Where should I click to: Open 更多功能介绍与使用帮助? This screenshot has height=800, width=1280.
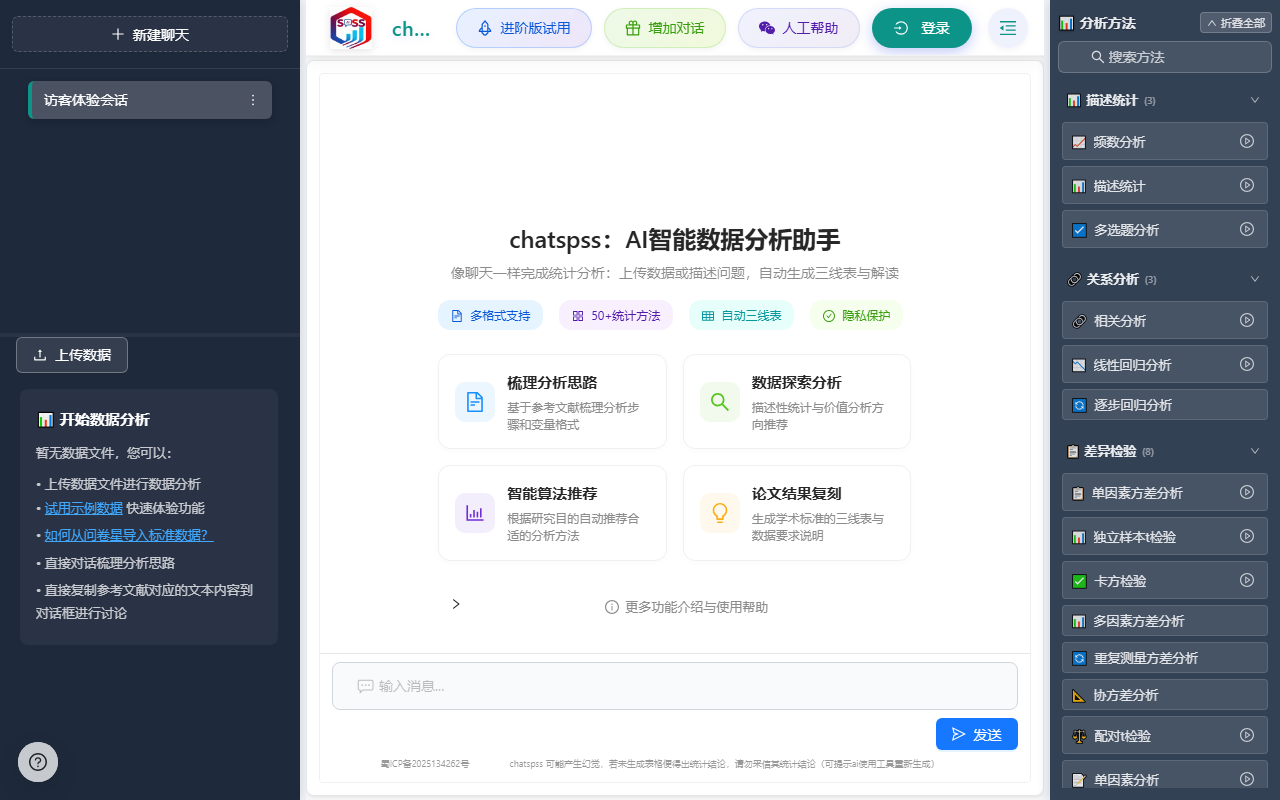[x=687, y=607]
